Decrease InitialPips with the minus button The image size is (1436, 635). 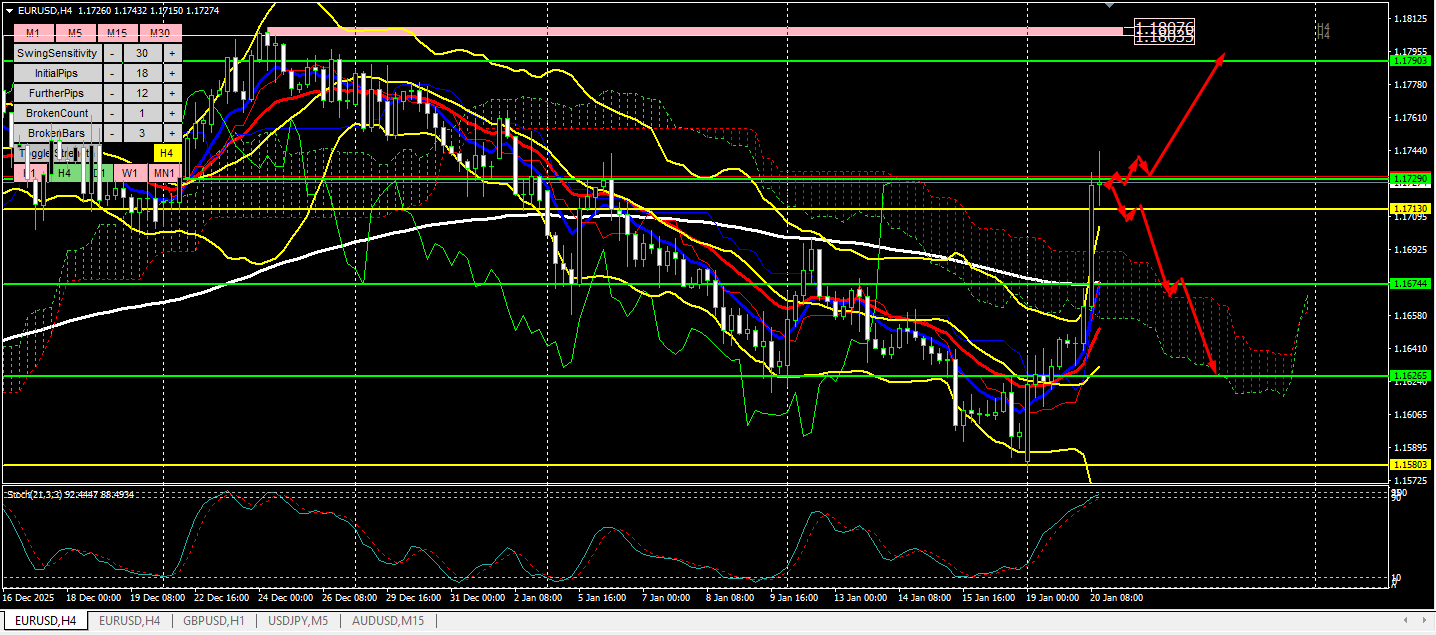(112, 73)
